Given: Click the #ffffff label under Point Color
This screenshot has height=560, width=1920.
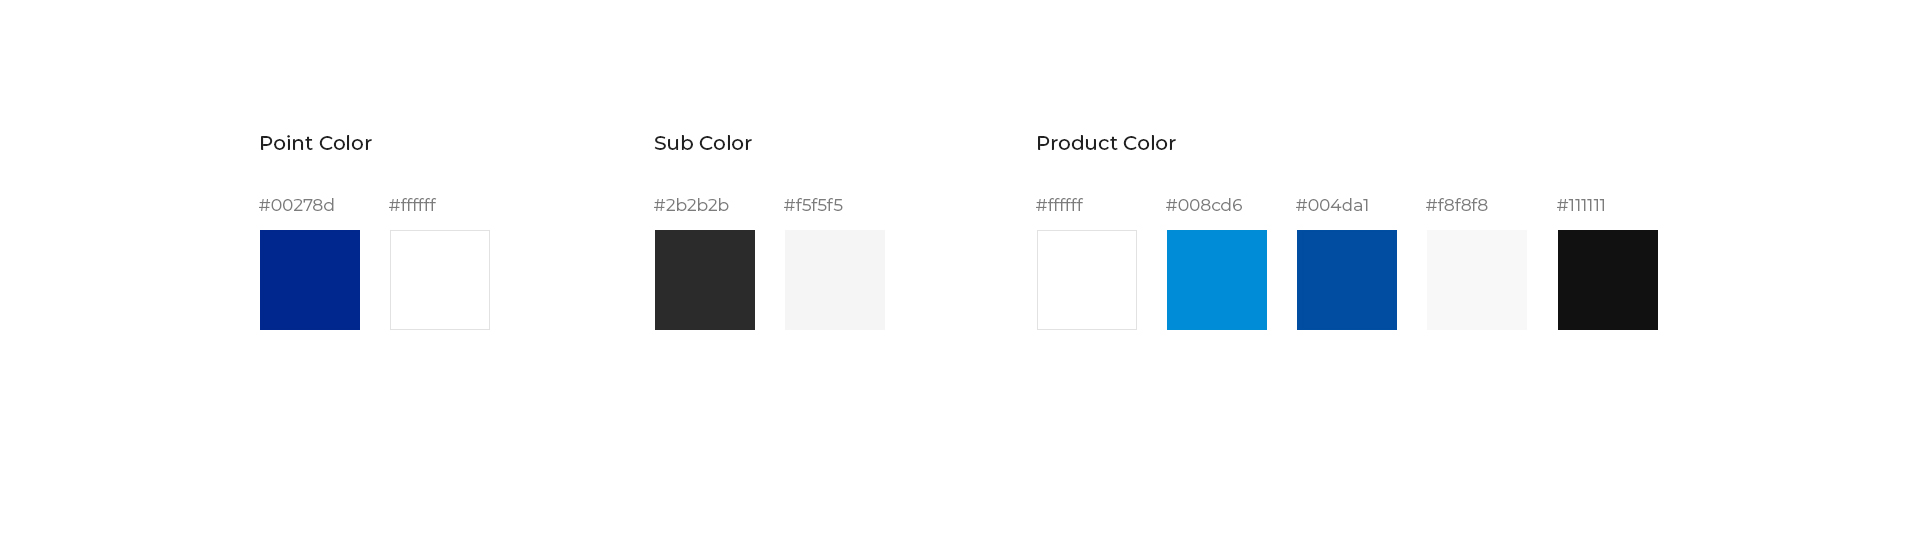Looking at the screenshot, I should point(412,205).
